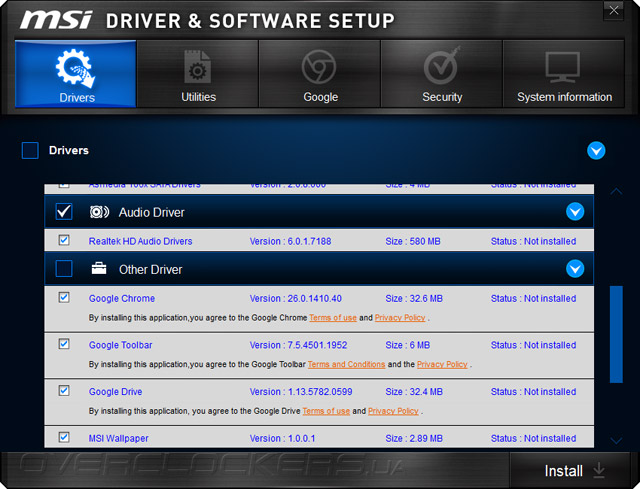This screenshot has height=489, width=640.
Task: Click the Security checkmark icon
Action: [x=442, y=65]
